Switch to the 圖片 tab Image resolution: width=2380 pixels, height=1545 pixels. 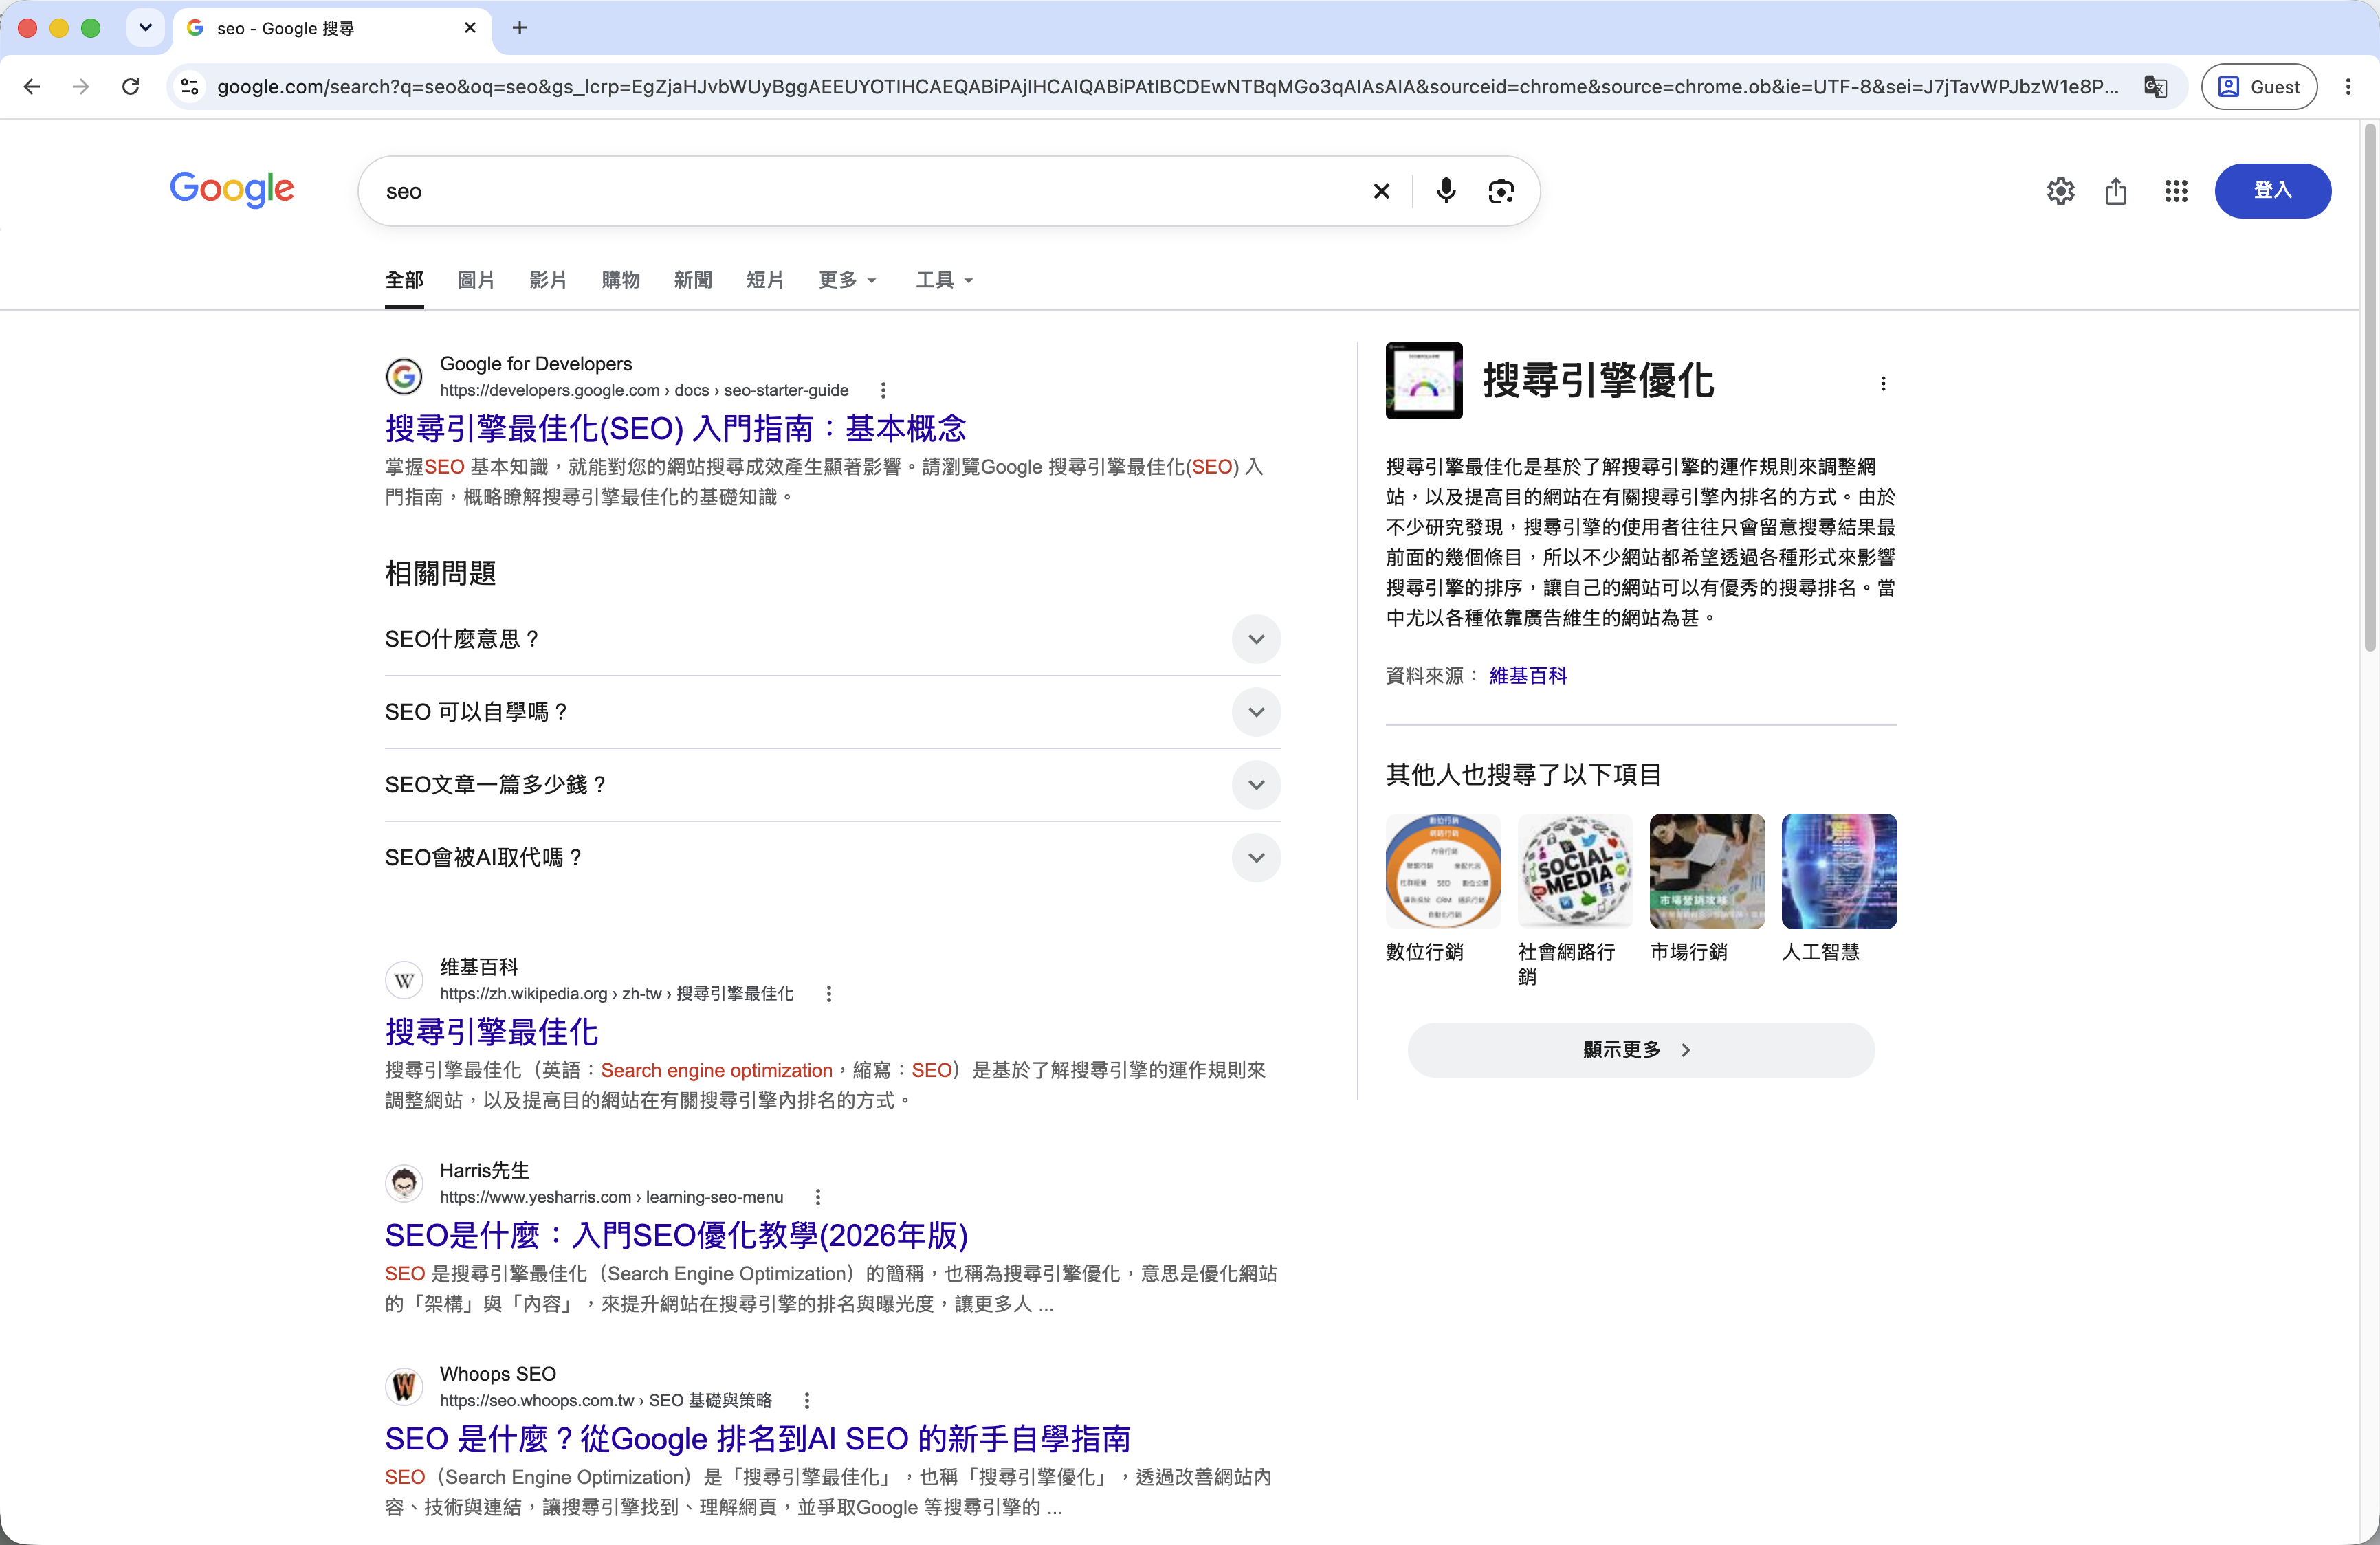(476, 280)
